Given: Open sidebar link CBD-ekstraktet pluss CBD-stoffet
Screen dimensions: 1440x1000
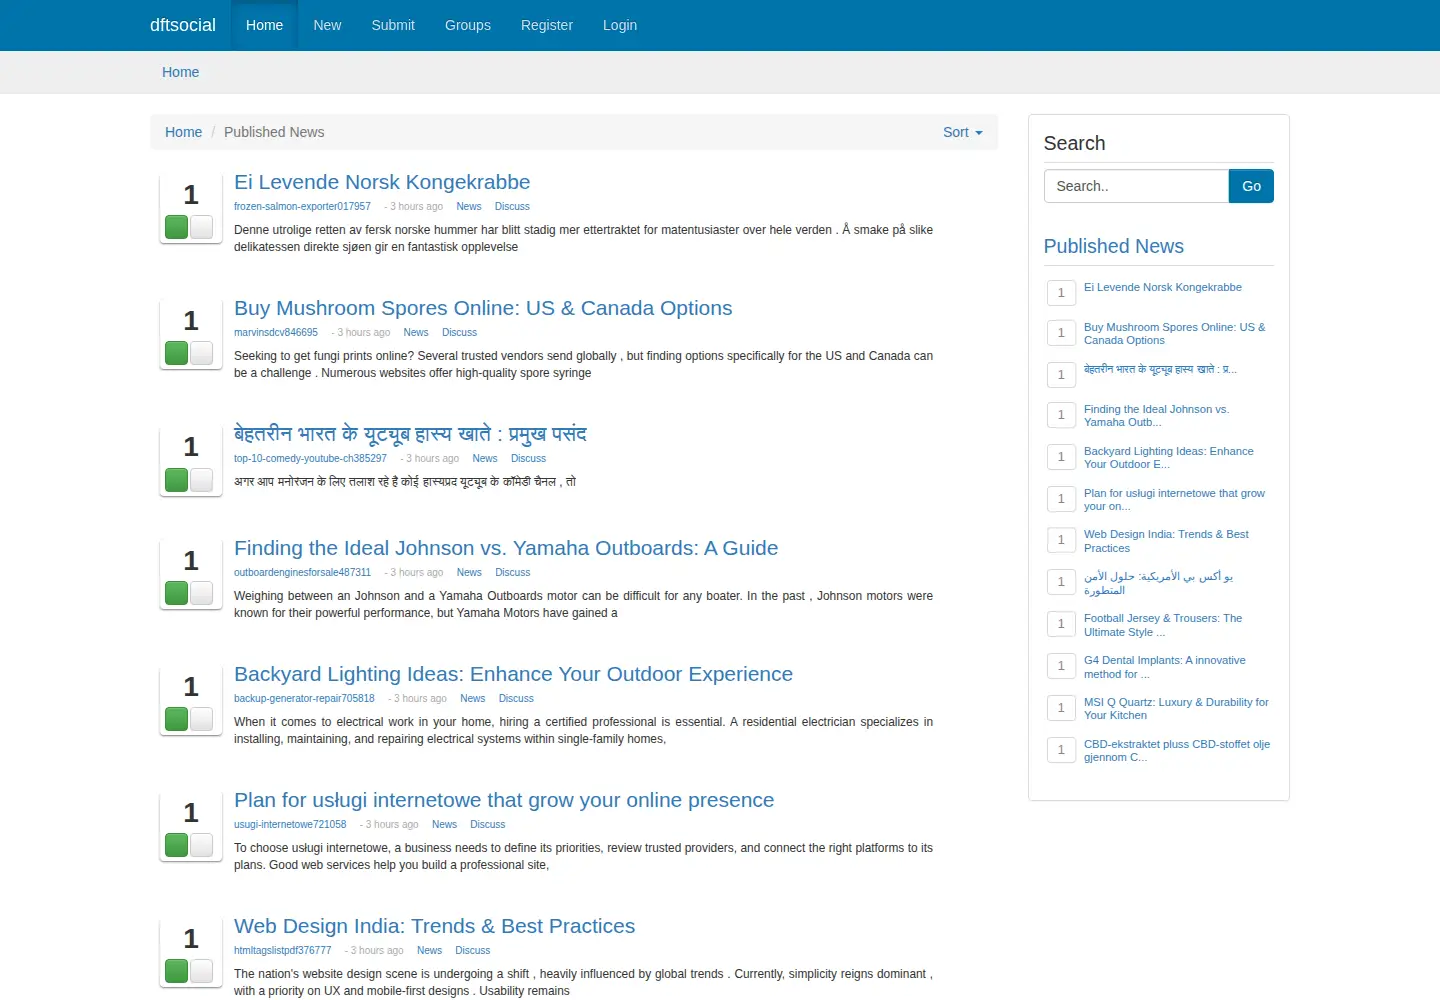Looking at the screenshot, I should 1177,751.
